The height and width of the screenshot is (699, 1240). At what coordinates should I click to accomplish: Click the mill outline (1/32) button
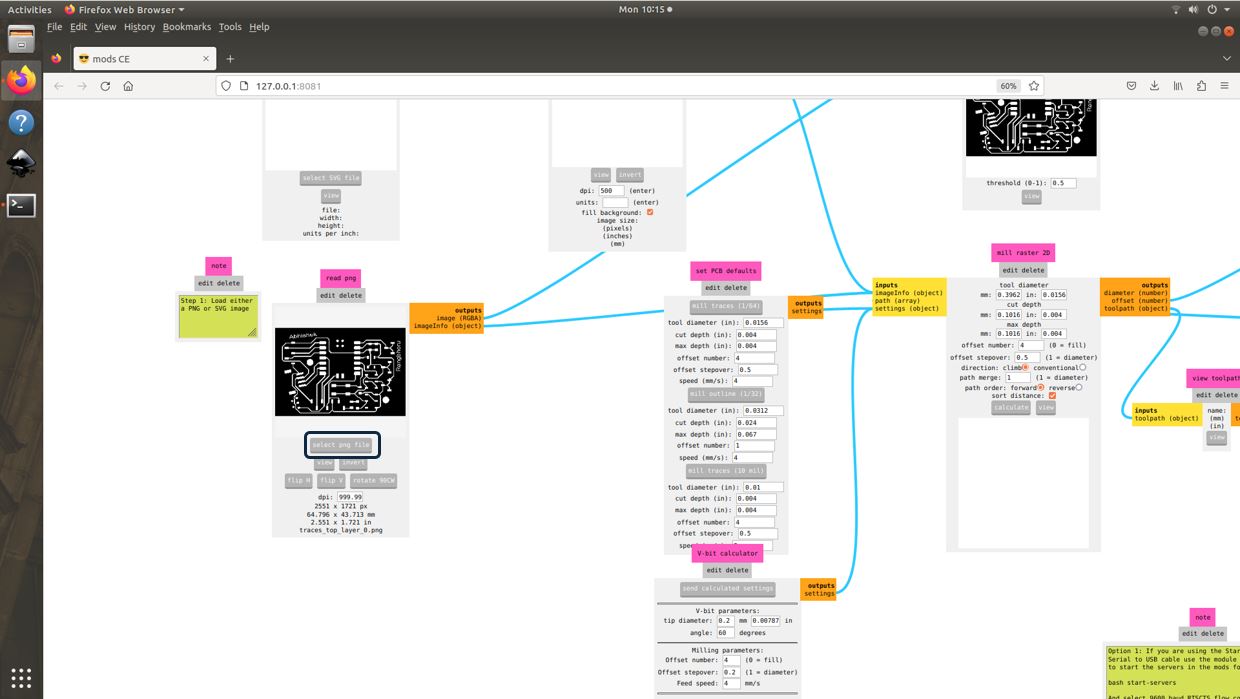[726, 394]
